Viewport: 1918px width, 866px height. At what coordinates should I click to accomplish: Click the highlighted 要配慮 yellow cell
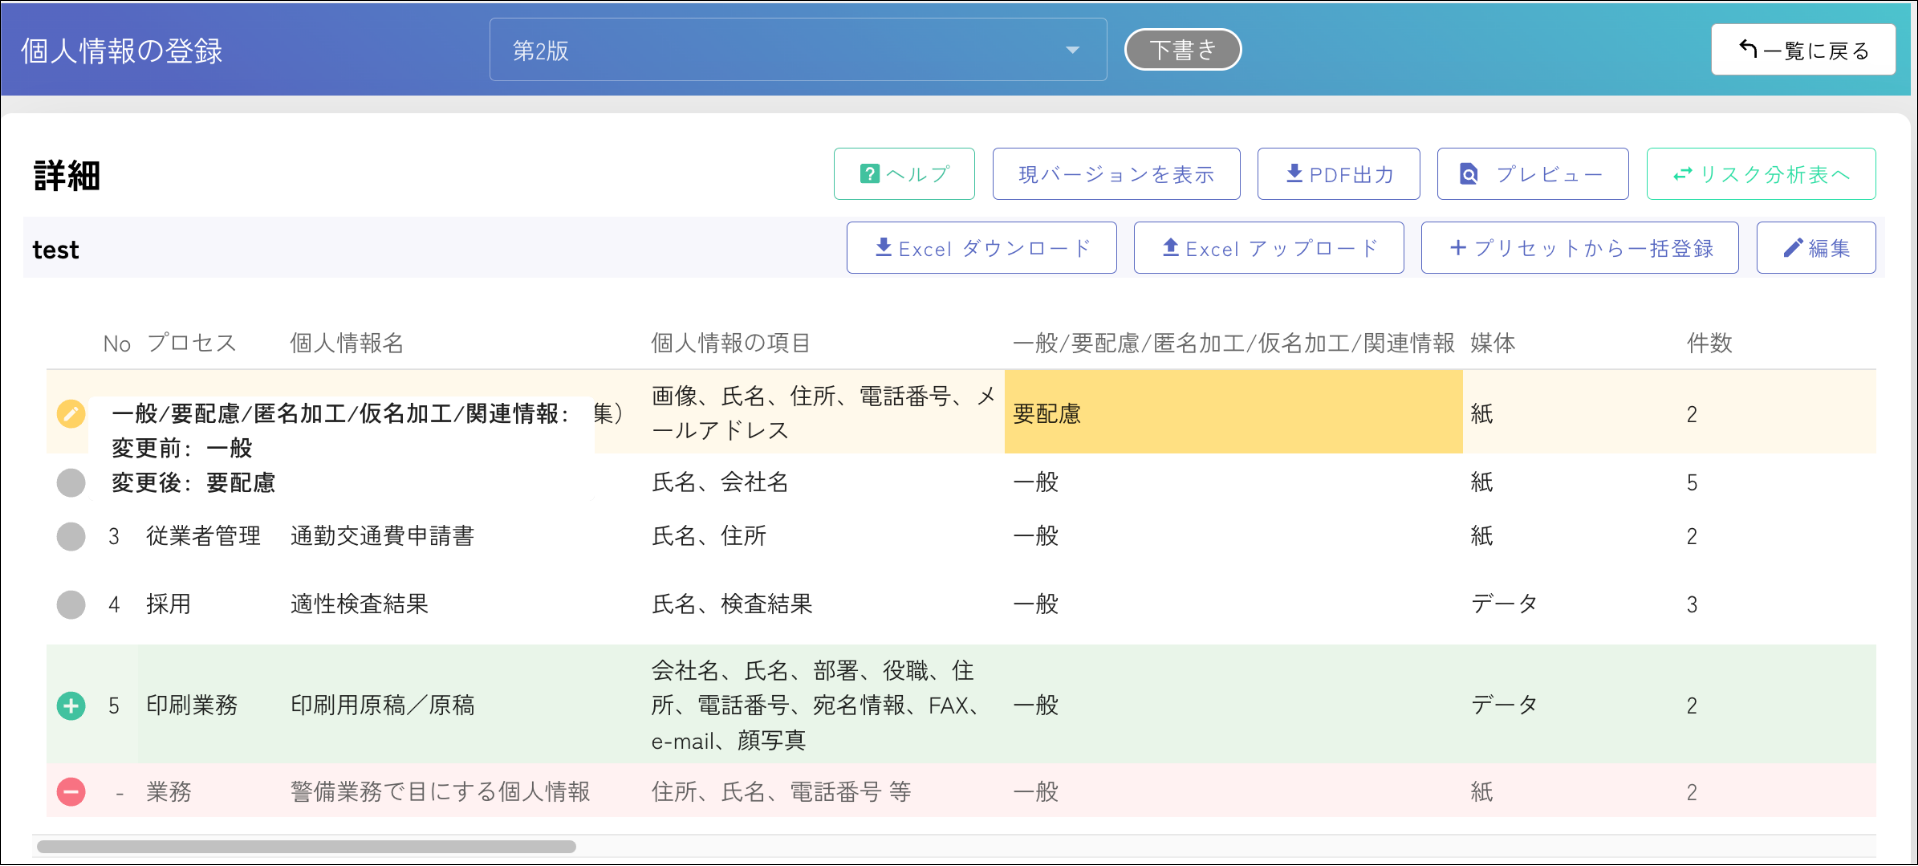(x=1232, y=413)
